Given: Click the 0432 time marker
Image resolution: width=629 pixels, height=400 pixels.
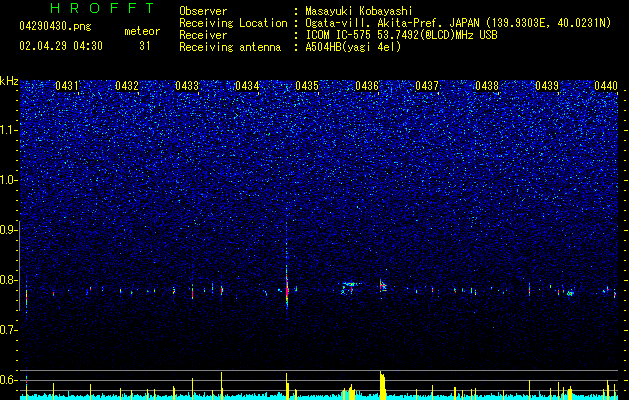Looking at the screenshot, I should click(127, 86).
